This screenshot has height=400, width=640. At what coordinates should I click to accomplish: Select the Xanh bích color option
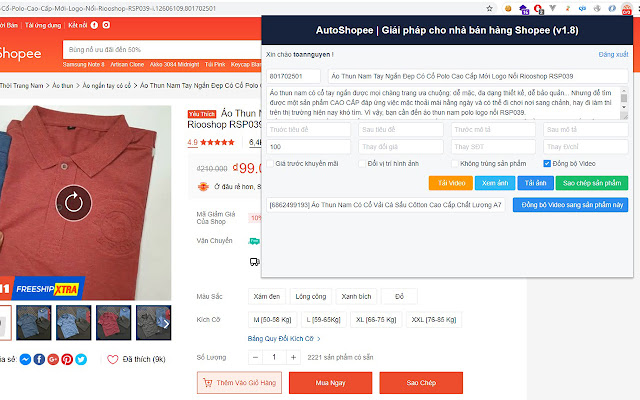click(x=356, y=296)
